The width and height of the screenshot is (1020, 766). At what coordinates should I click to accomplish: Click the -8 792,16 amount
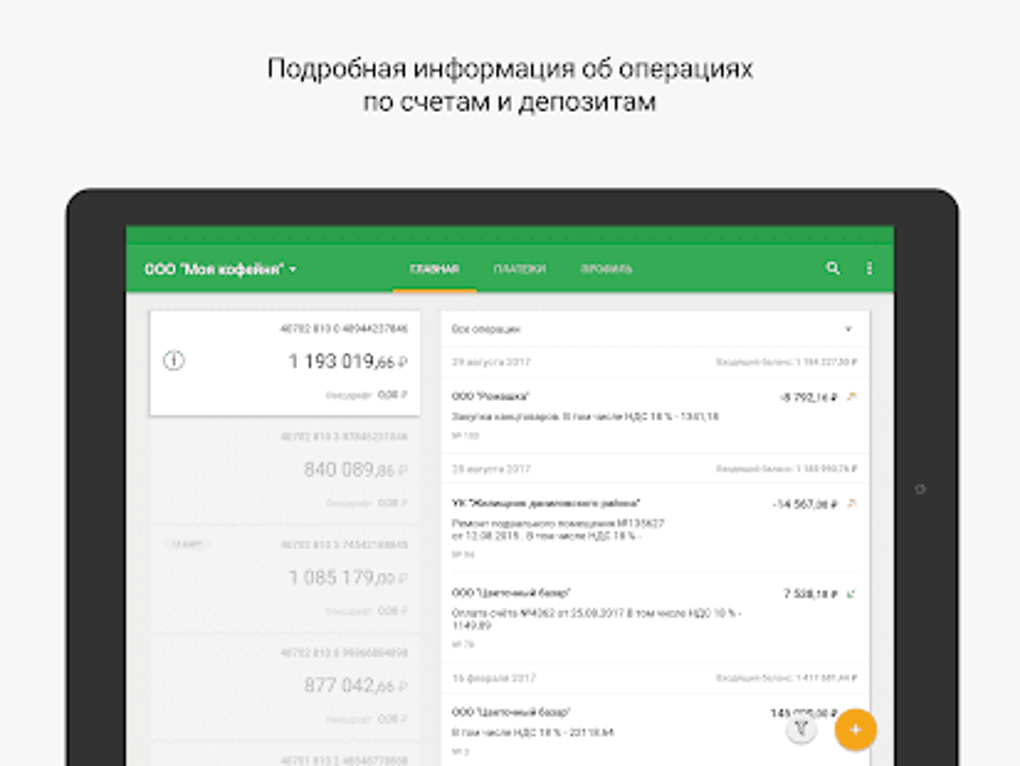coord(808,397)
